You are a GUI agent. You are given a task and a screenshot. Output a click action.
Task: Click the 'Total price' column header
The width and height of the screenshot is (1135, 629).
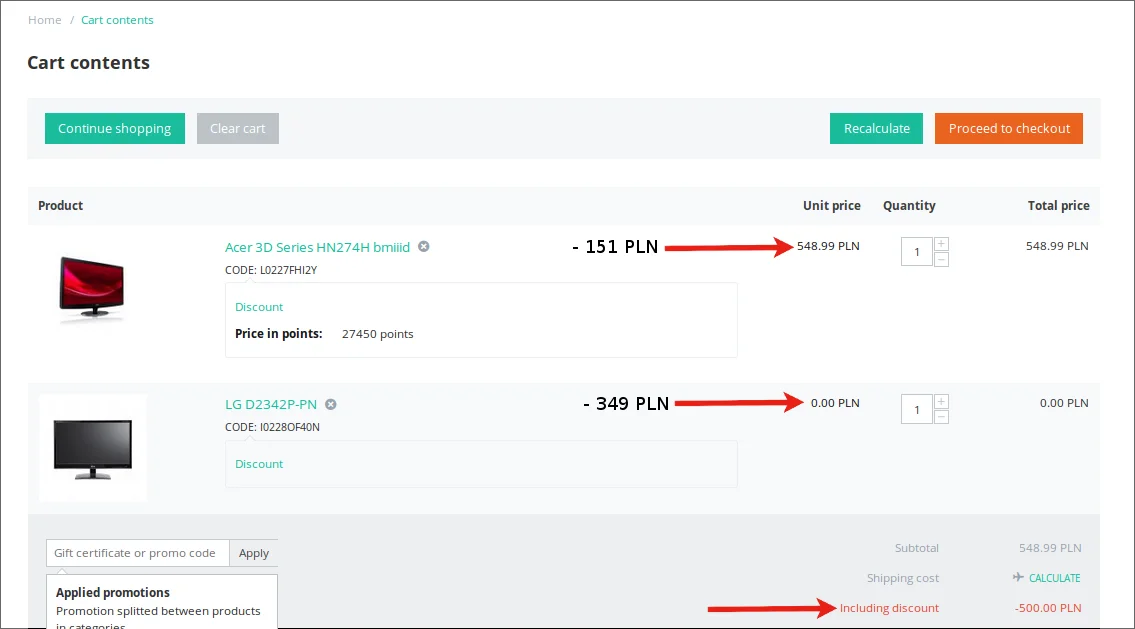pos(1058,206)
